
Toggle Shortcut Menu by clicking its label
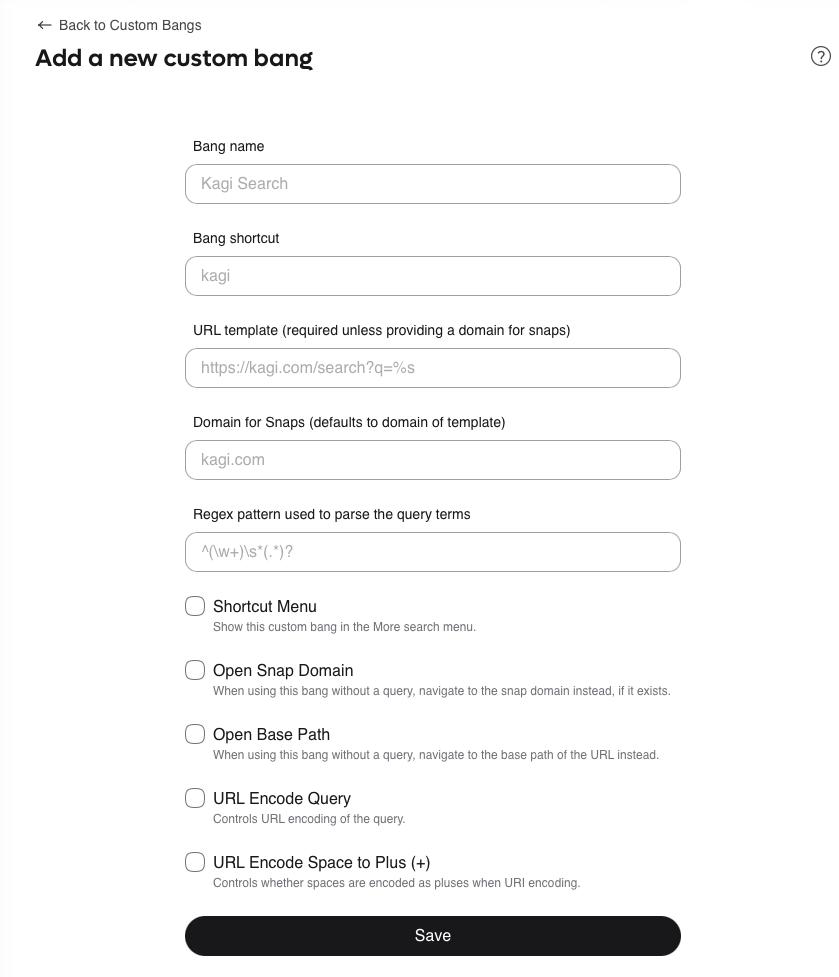click(x=264, y=606)
